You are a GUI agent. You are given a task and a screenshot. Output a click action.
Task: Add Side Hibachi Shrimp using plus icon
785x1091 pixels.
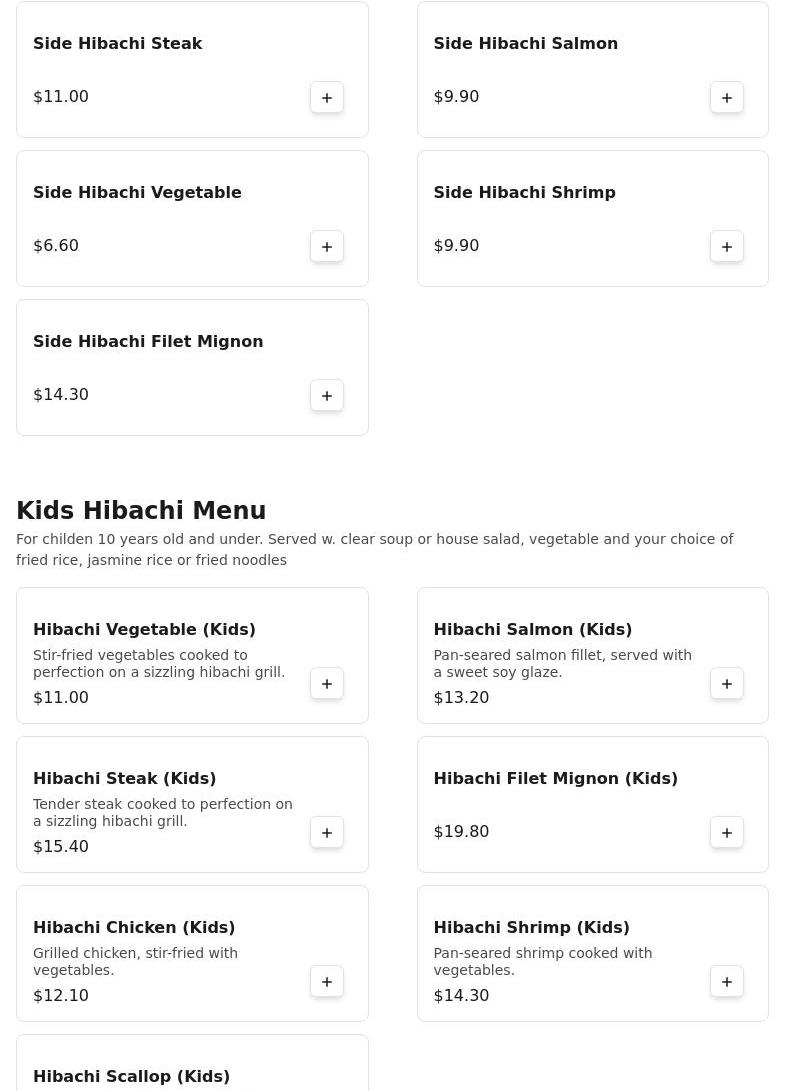coord(727,246)
